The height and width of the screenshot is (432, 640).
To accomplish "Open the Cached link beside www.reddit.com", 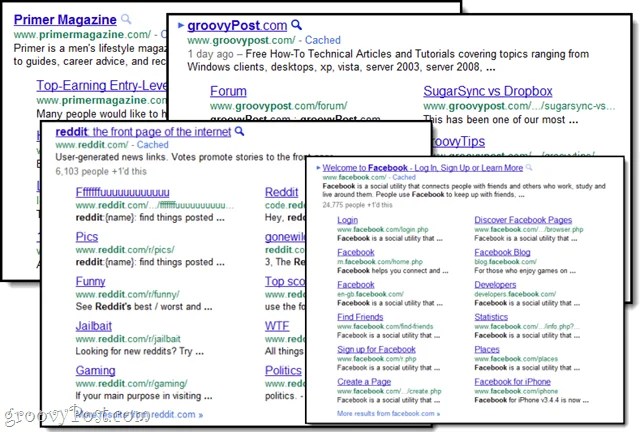I will 152,145.
